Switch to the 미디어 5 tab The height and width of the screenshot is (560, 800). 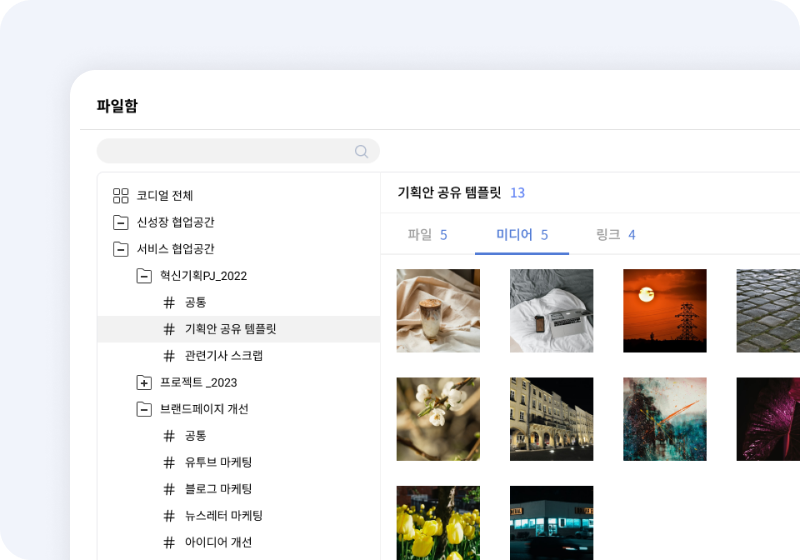[522, 235]
